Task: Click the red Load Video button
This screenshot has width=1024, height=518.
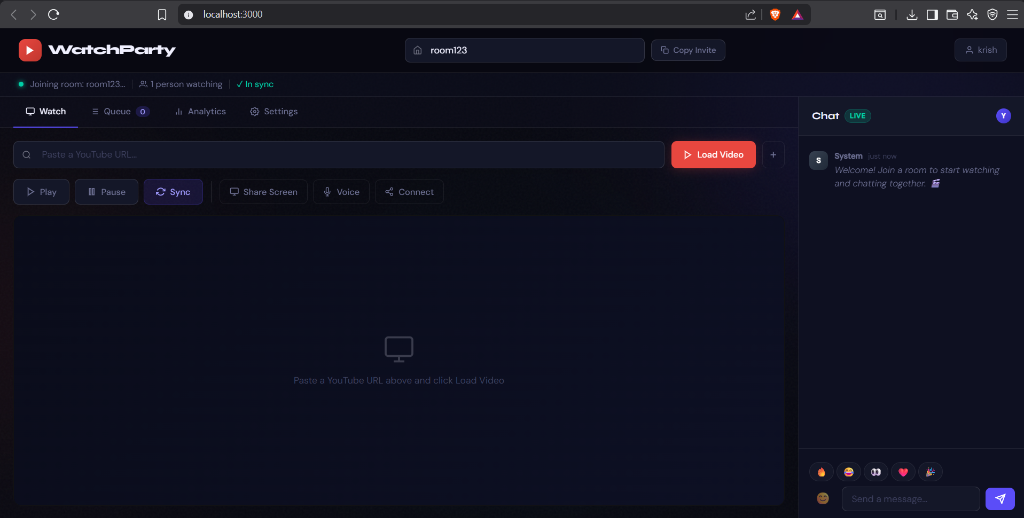Action: coord(713,155)
